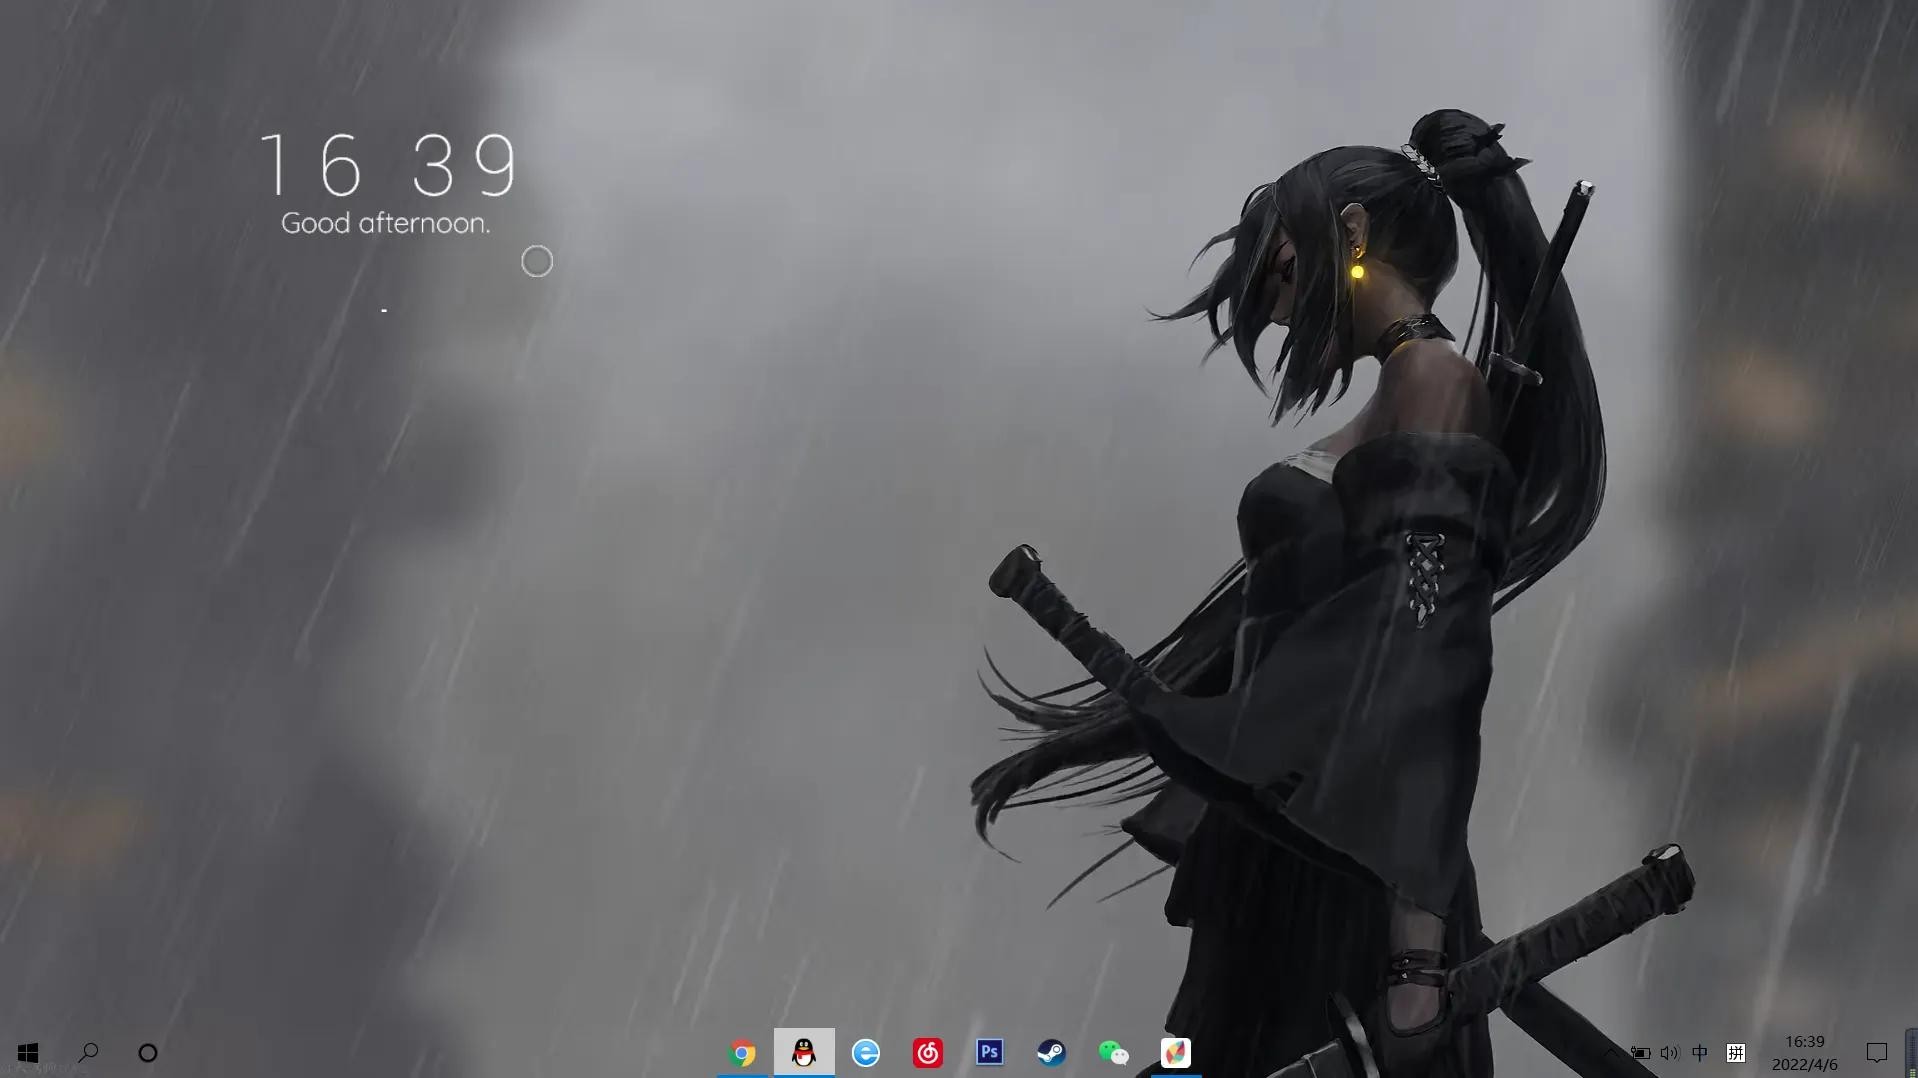Image resolution: width=1918 pixels, height=1078 pixels.
Task: Open the Windows Start menu
Action: pyautogui.click(x=28, y=1053)
